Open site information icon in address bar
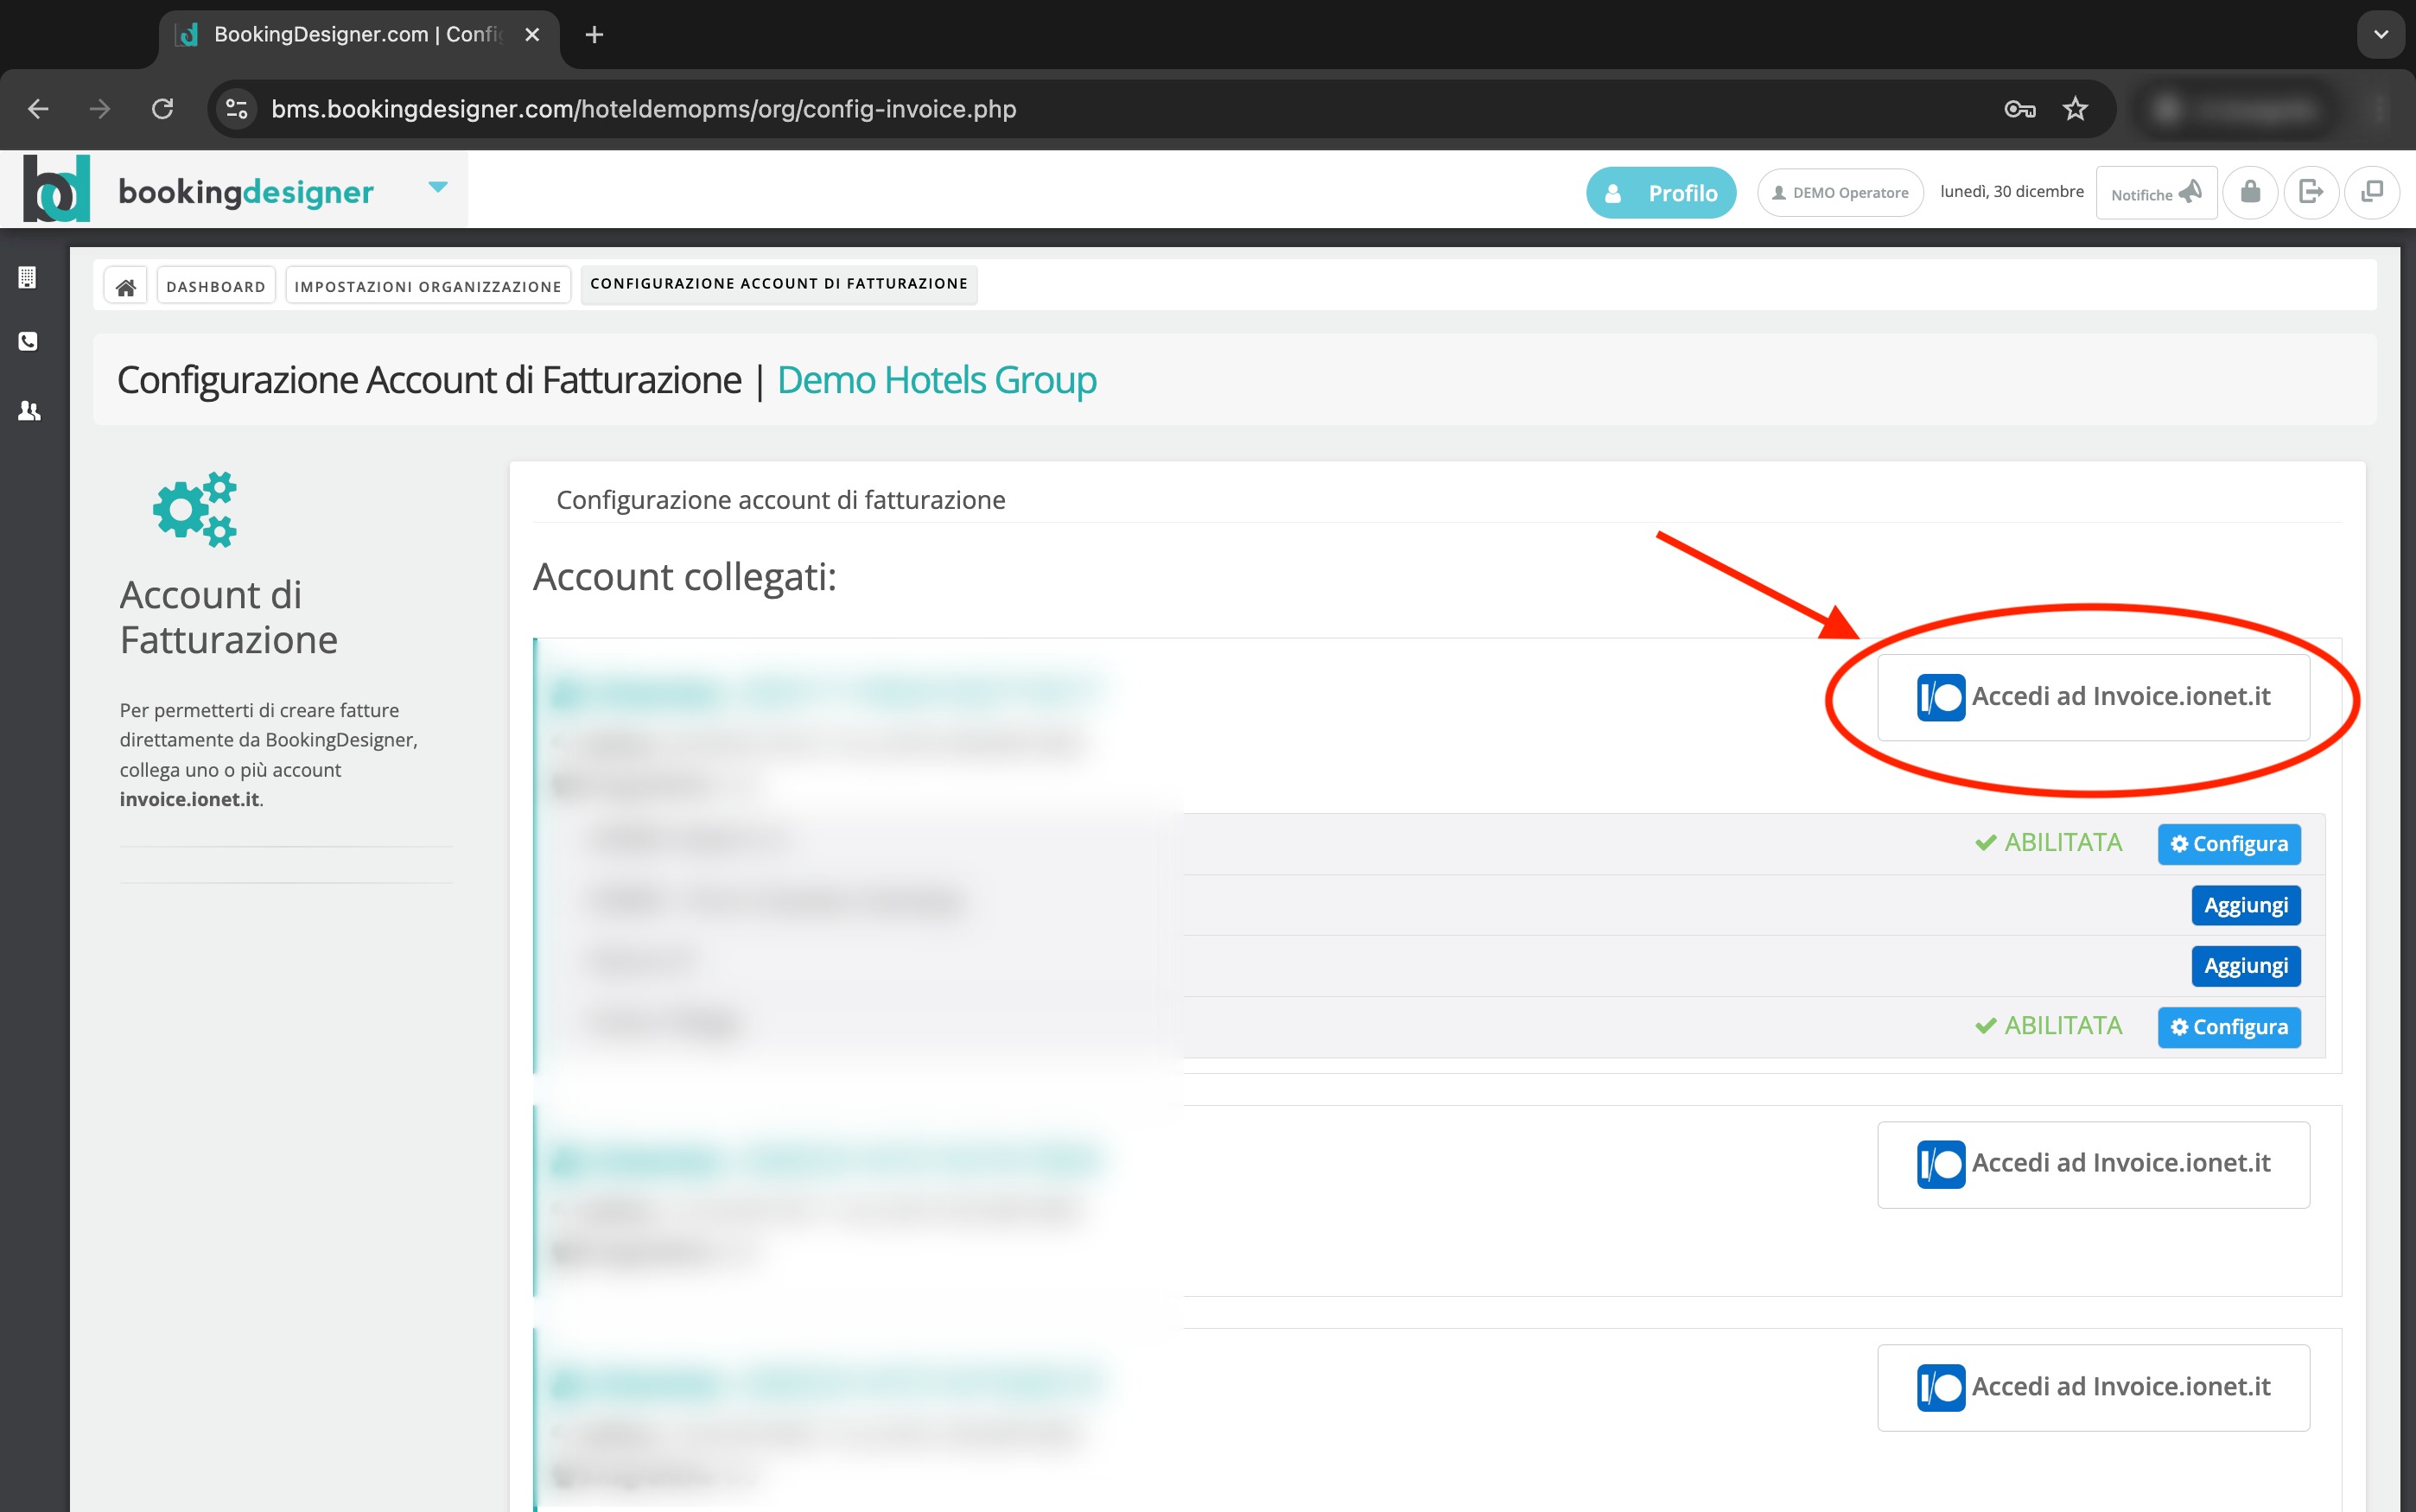 tap(237, 109)
